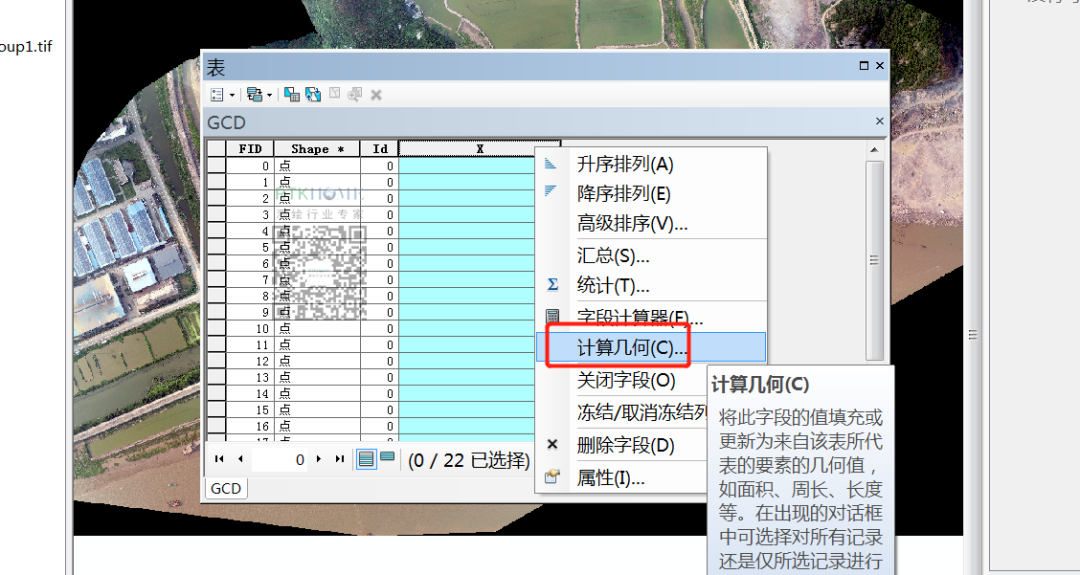Screen dimensions: 1080x575
Task: Expand the Related Tables dropdown arrow
Action: pos(269,95)
